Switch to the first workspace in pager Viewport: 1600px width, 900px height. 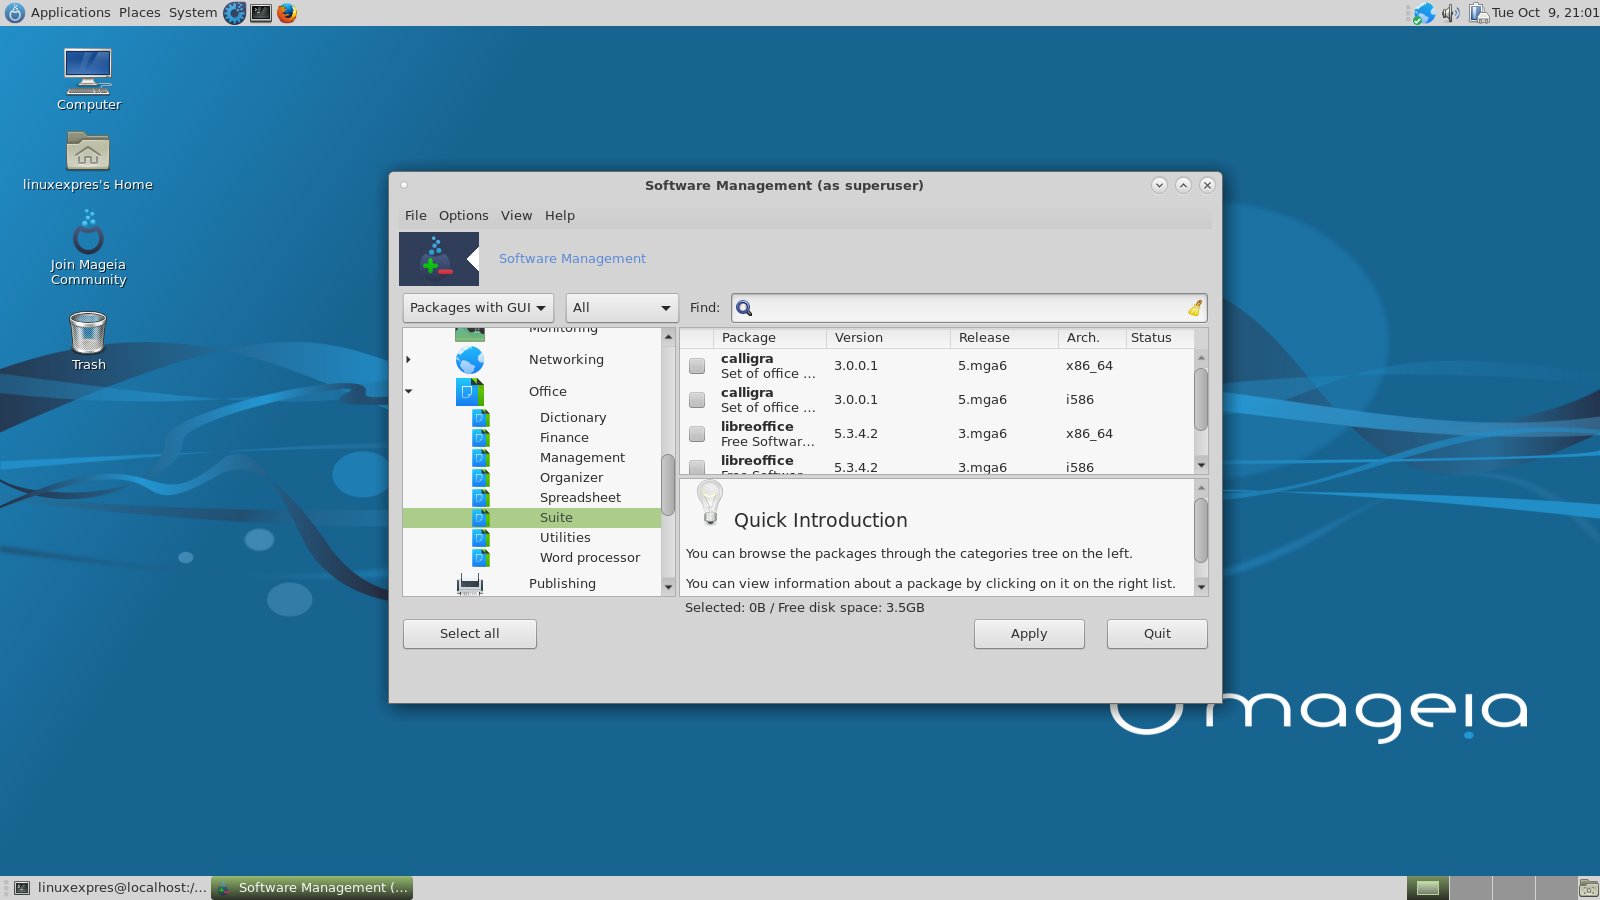tap(1428, 888)
